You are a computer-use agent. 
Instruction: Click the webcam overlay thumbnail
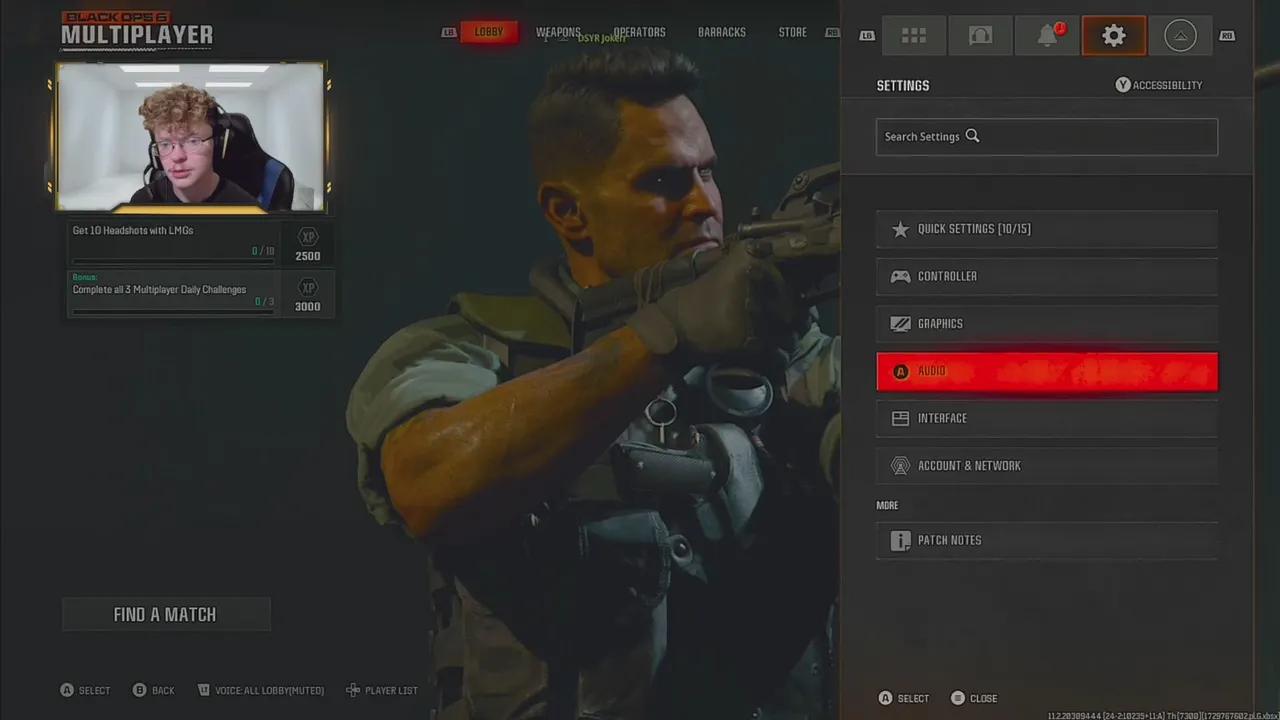tap(190, 138)
